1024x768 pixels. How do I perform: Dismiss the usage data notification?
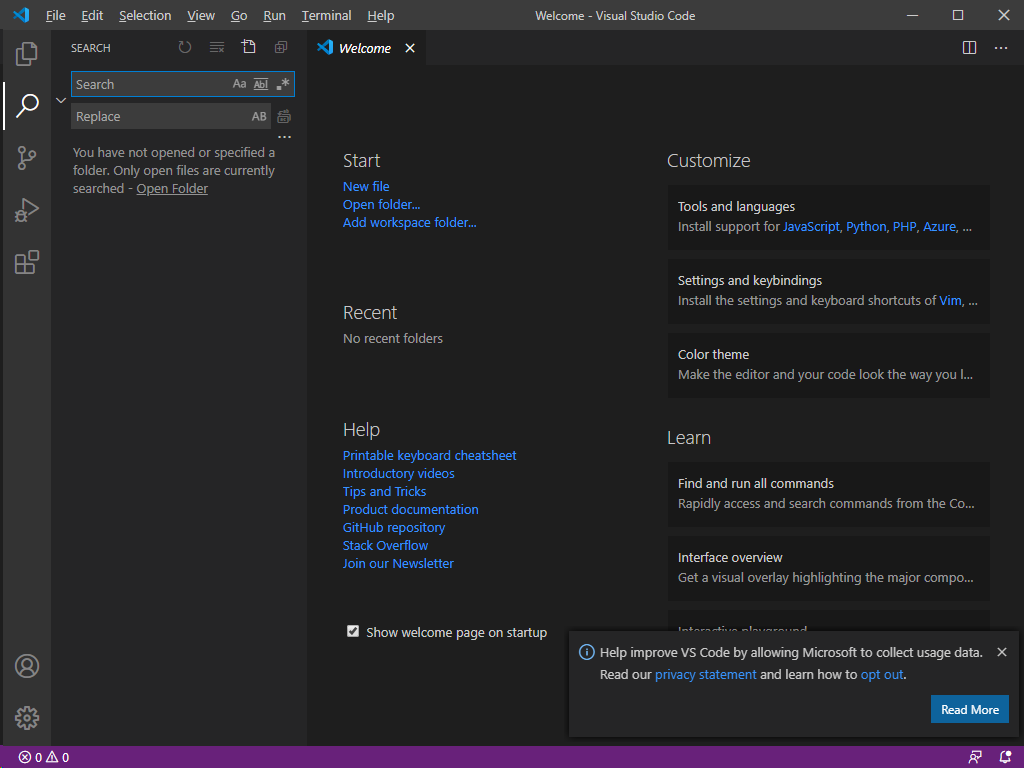[1002, 652]
